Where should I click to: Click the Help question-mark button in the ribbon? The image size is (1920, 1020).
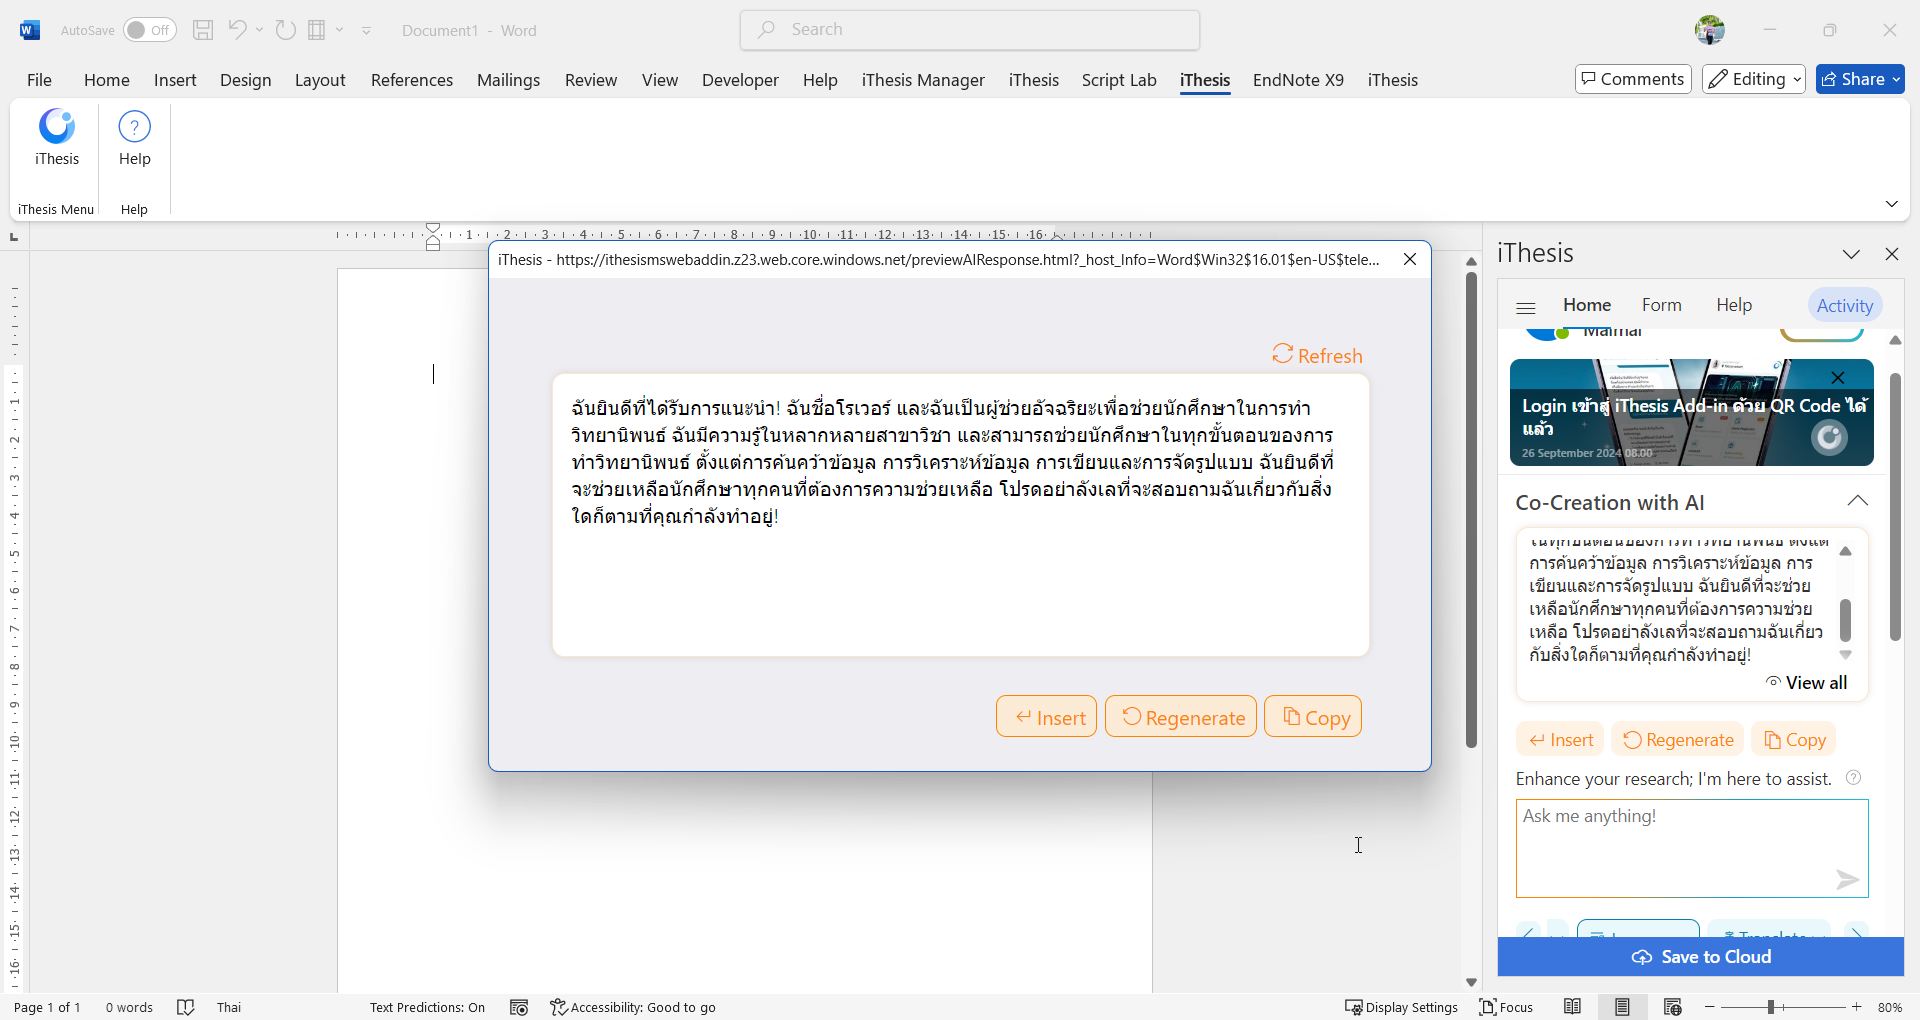pyautogui.click(x=134, y=138)
